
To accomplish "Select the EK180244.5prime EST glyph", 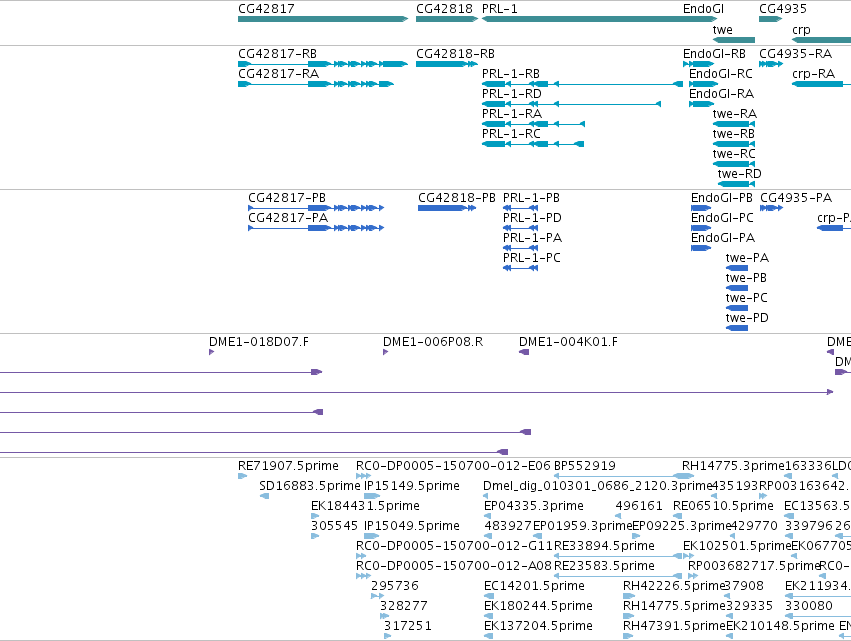I will [488, 616].
